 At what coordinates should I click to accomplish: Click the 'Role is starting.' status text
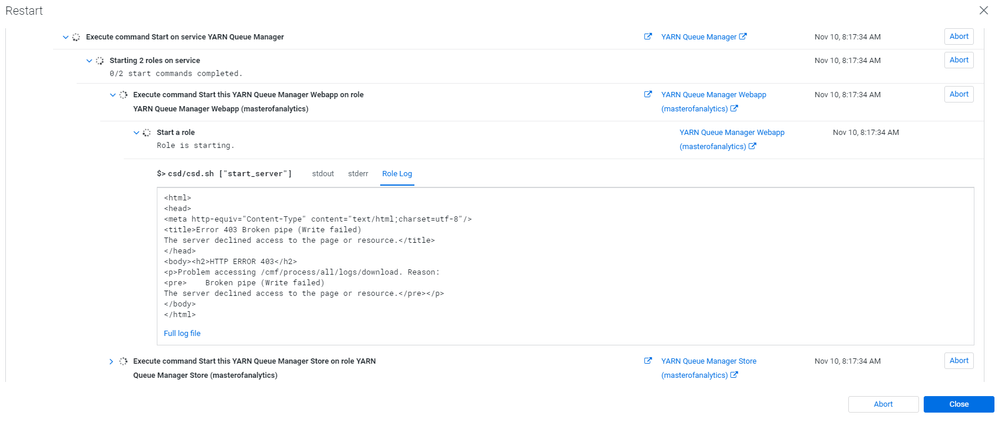[195, 145]
